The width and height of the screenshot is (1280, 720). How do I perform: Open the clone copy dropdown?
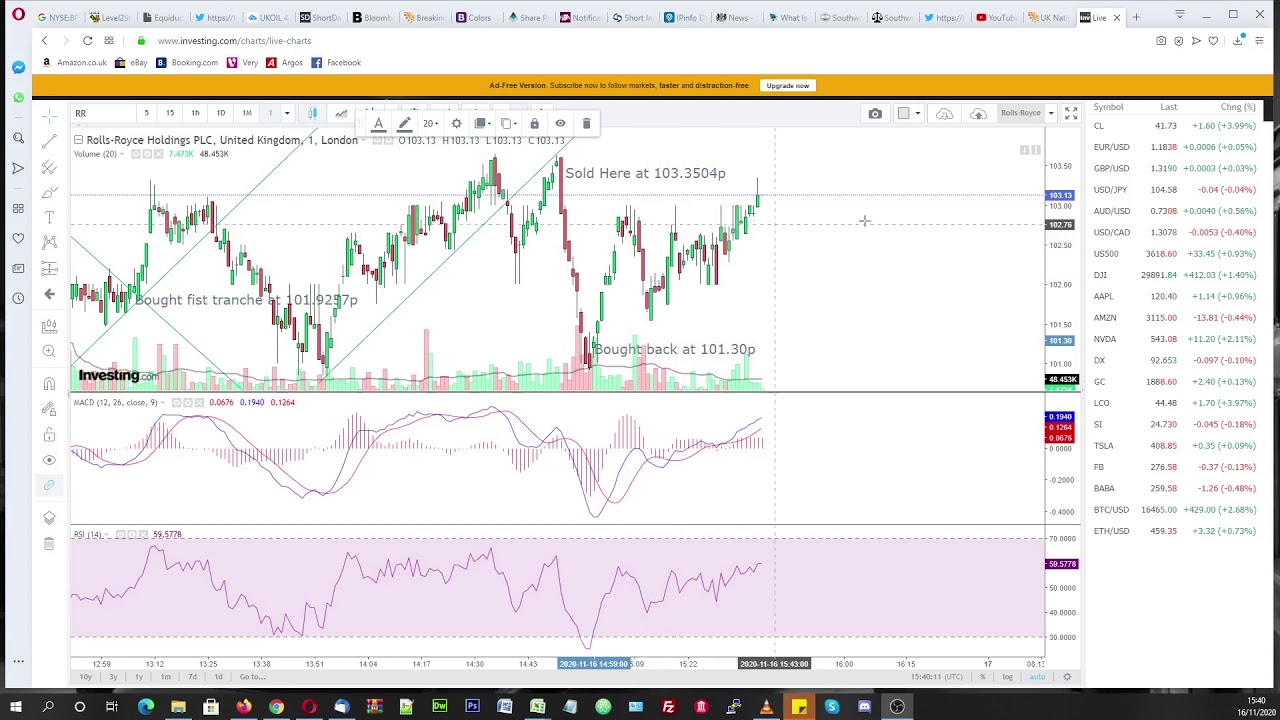pyautogui.click(x=508, y=124)
